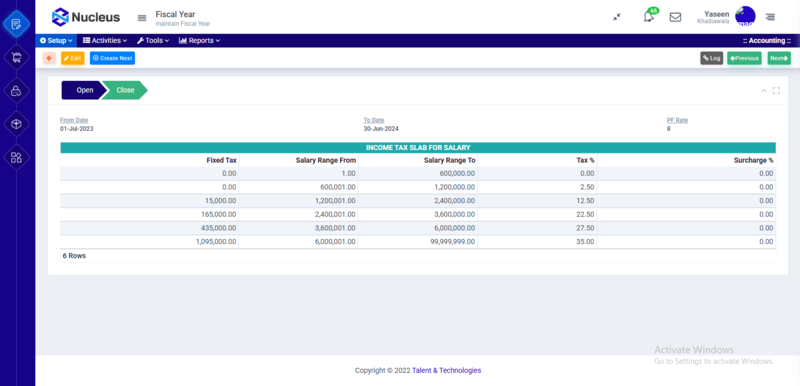Click the notification bell icon
The width and height of the screenshot is (800, 386).
649,17
